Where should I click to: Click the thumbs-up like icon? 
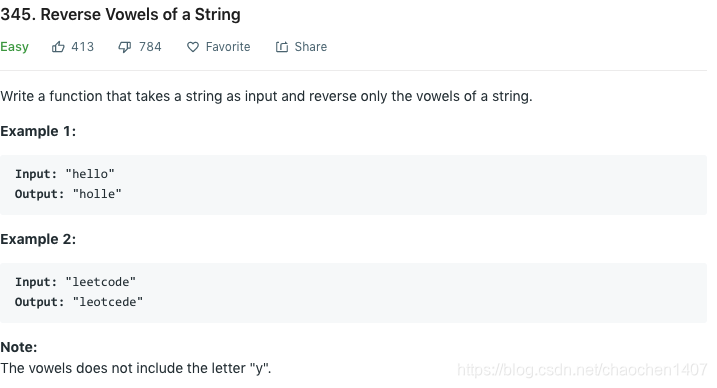tap(58, 47)
